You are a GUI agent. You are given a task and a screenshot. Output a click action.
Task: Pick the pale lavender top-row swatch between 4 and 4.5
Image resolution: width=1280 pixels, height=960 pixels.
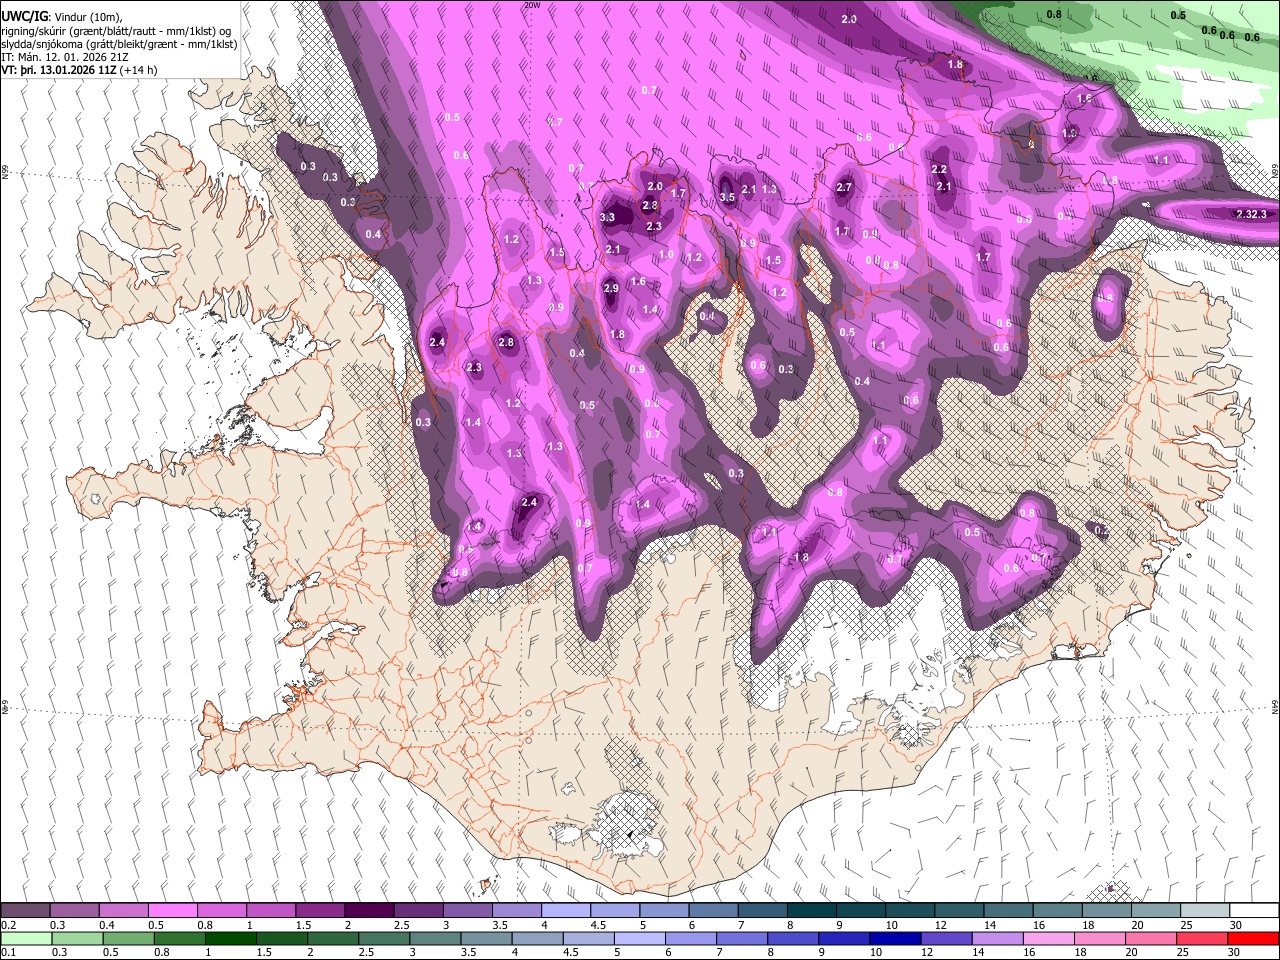pos(565,911)
